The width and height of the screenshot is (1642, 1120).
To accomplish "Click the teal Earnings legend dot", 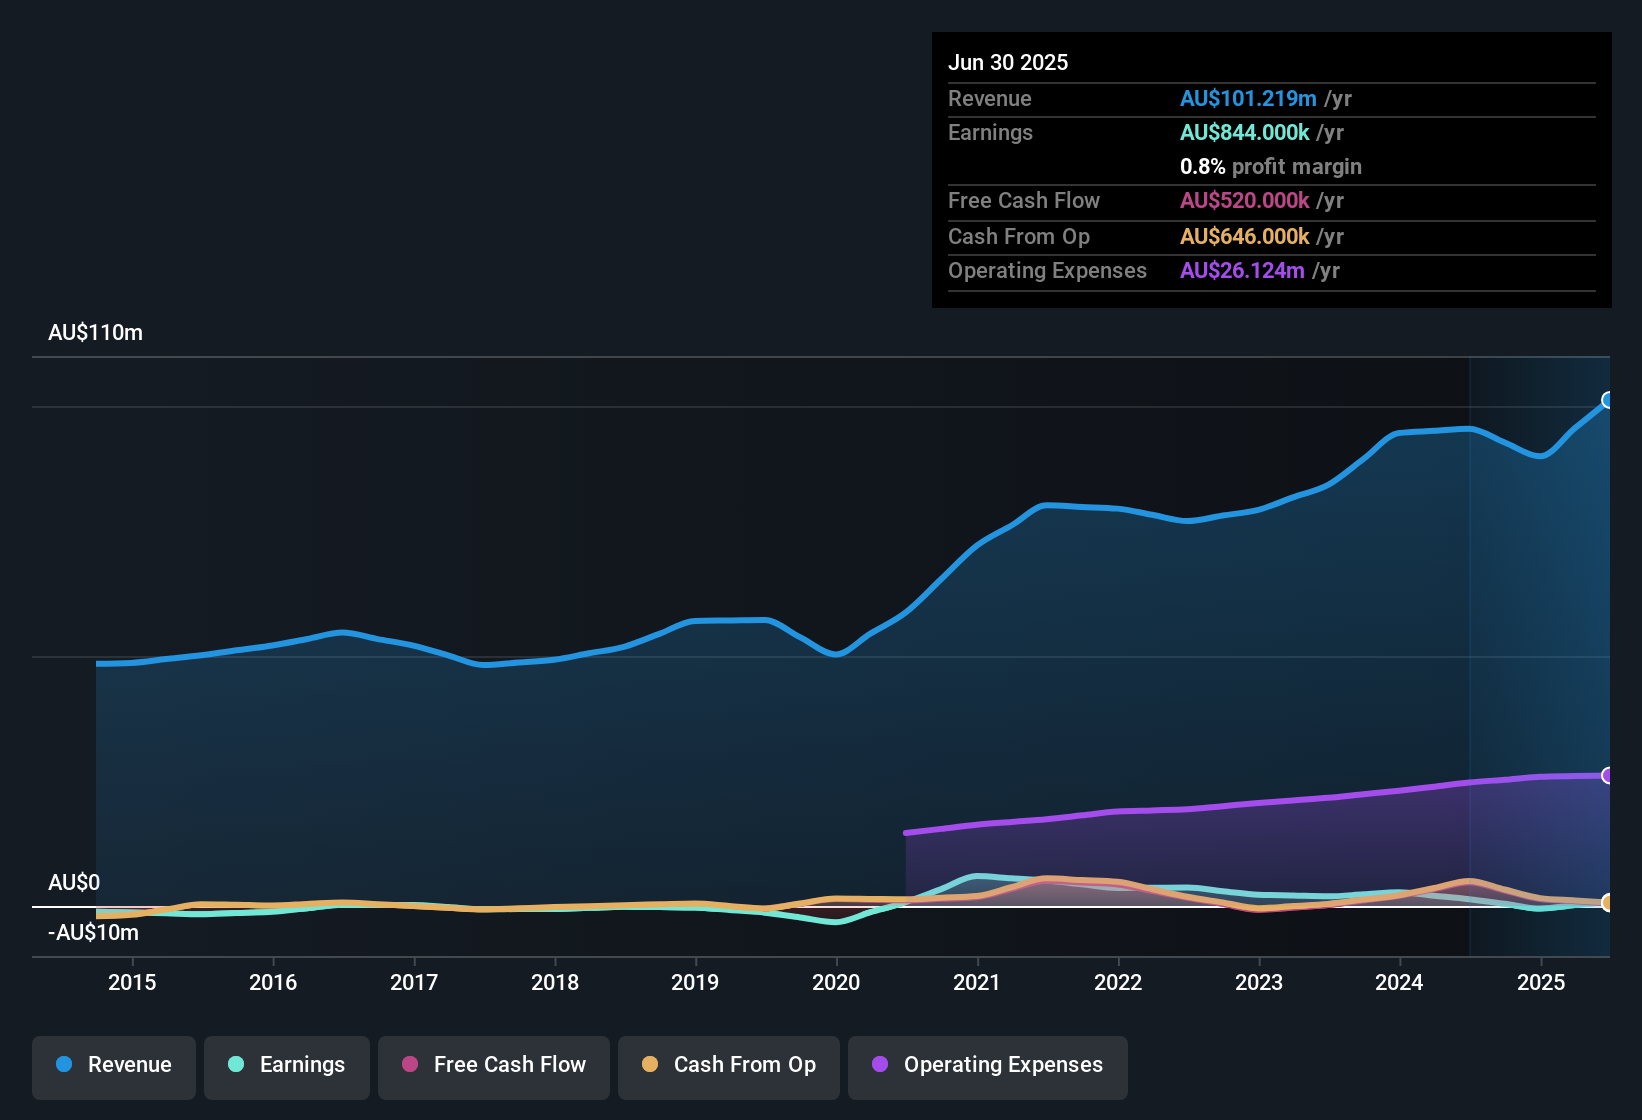I will [236, 1064].
